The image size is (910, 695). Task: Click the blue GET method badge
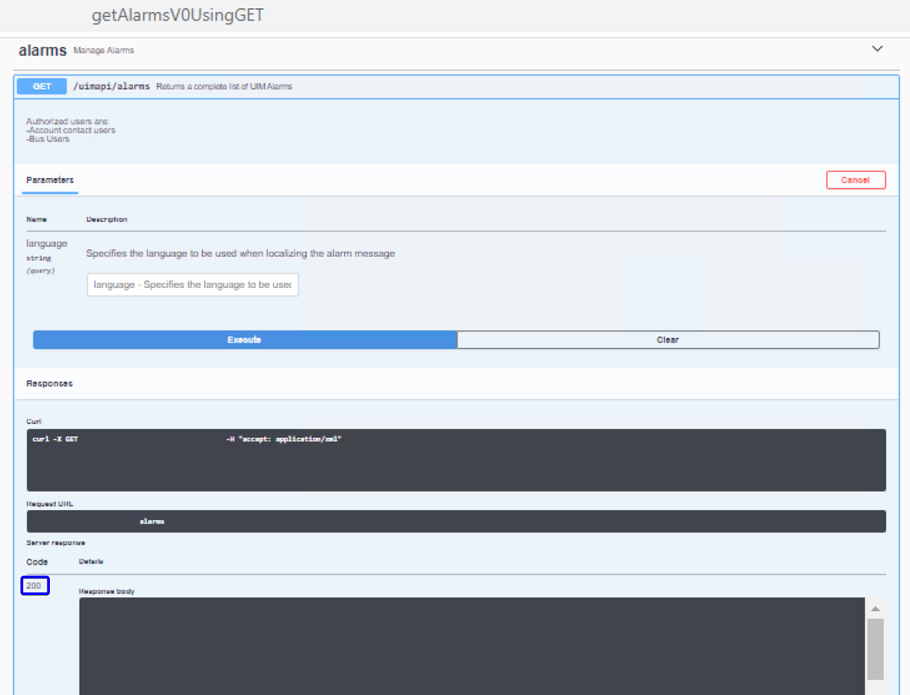pos(42,87)
